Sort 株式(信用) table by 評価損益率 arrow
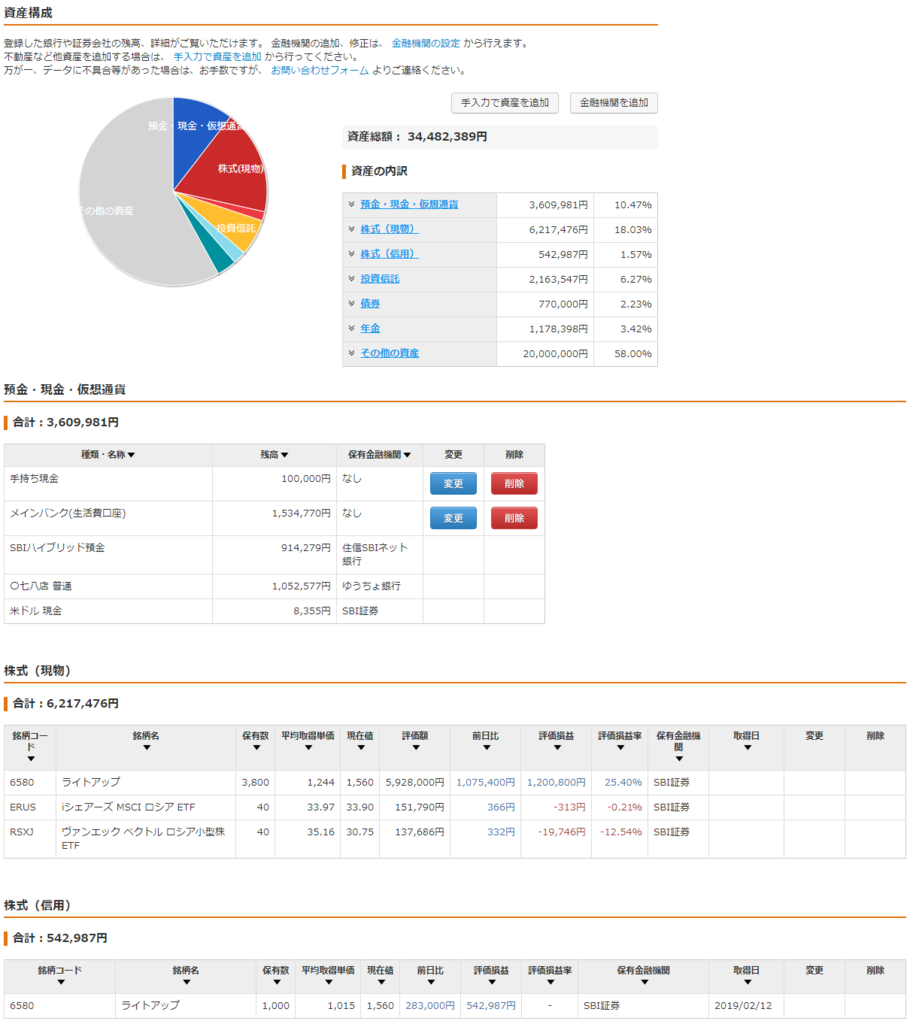This screenshot has height=1024, width=913. [x=550, y=982]
